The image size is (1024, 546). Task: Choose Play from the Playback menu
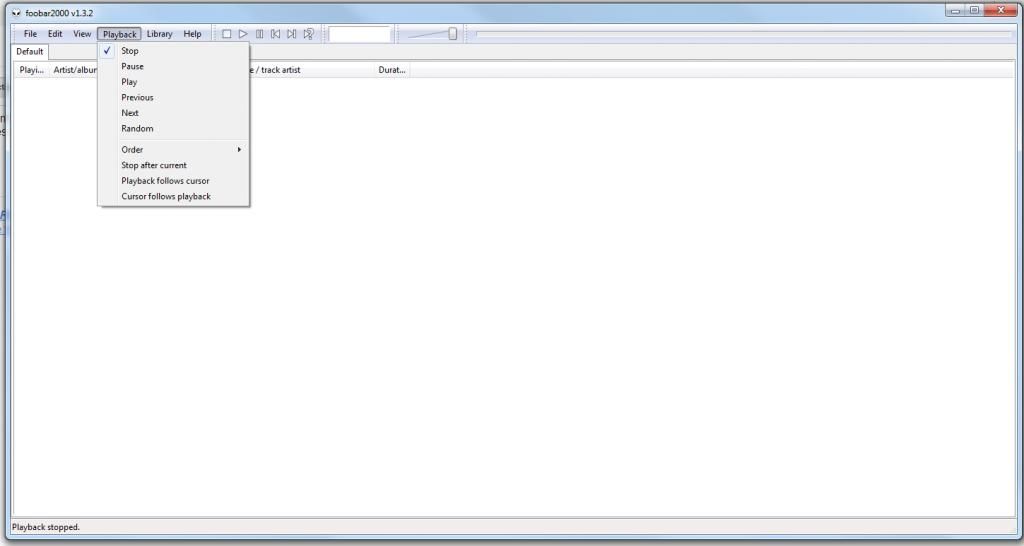[x=174, y=82]
